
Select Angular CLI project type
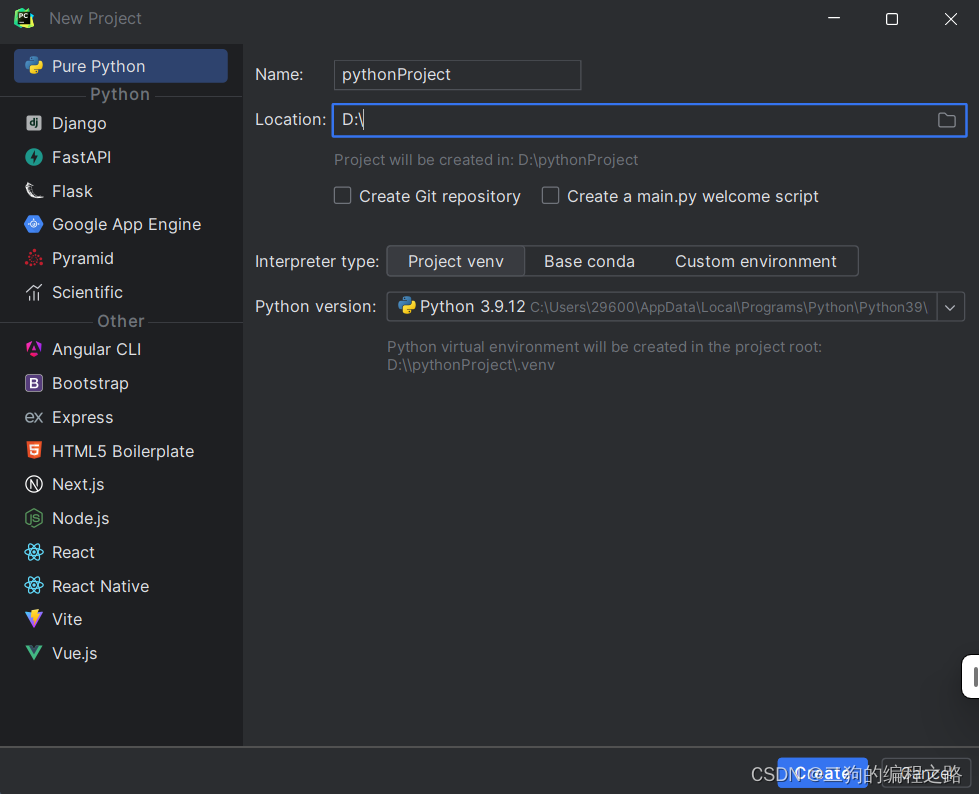point(121,349)
